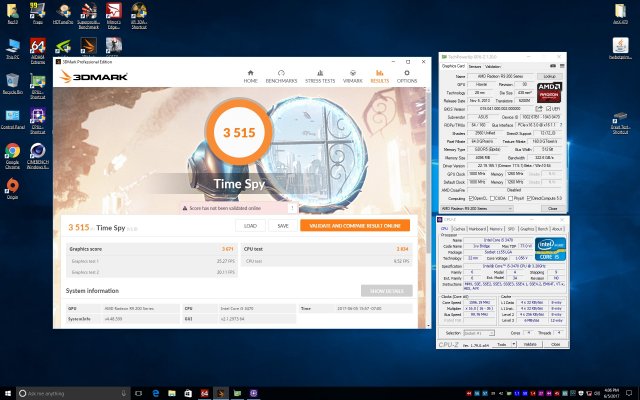
Task: Click the Close button in GPU-Z
Action: (552, 209)
